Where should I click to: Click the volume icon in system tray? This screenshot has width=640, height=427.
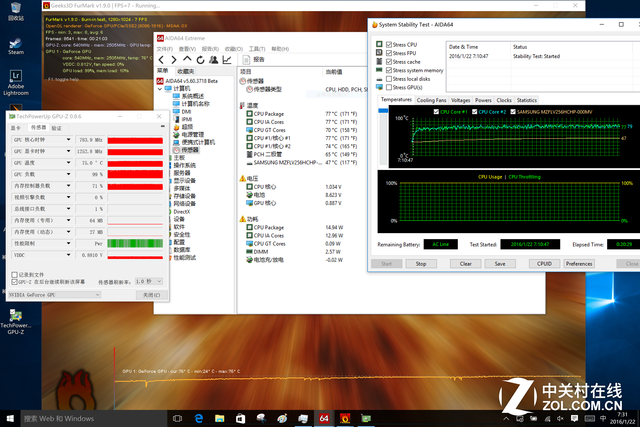coord(560,419)
